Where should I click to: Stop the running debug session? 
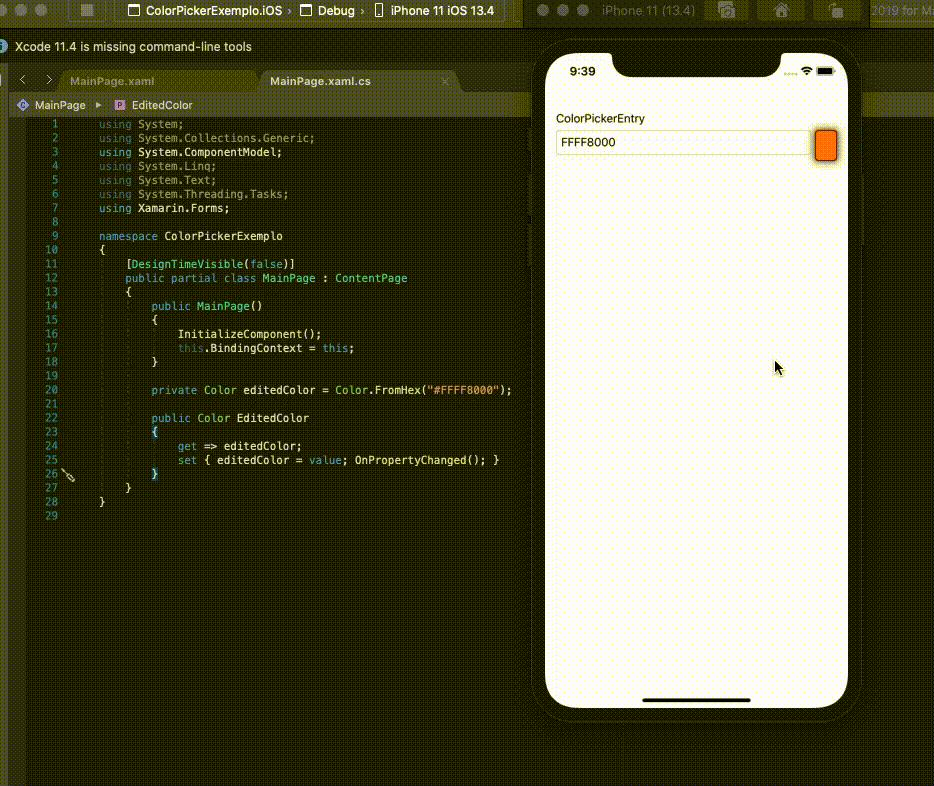pyautogui.click(x=87, y=10)
